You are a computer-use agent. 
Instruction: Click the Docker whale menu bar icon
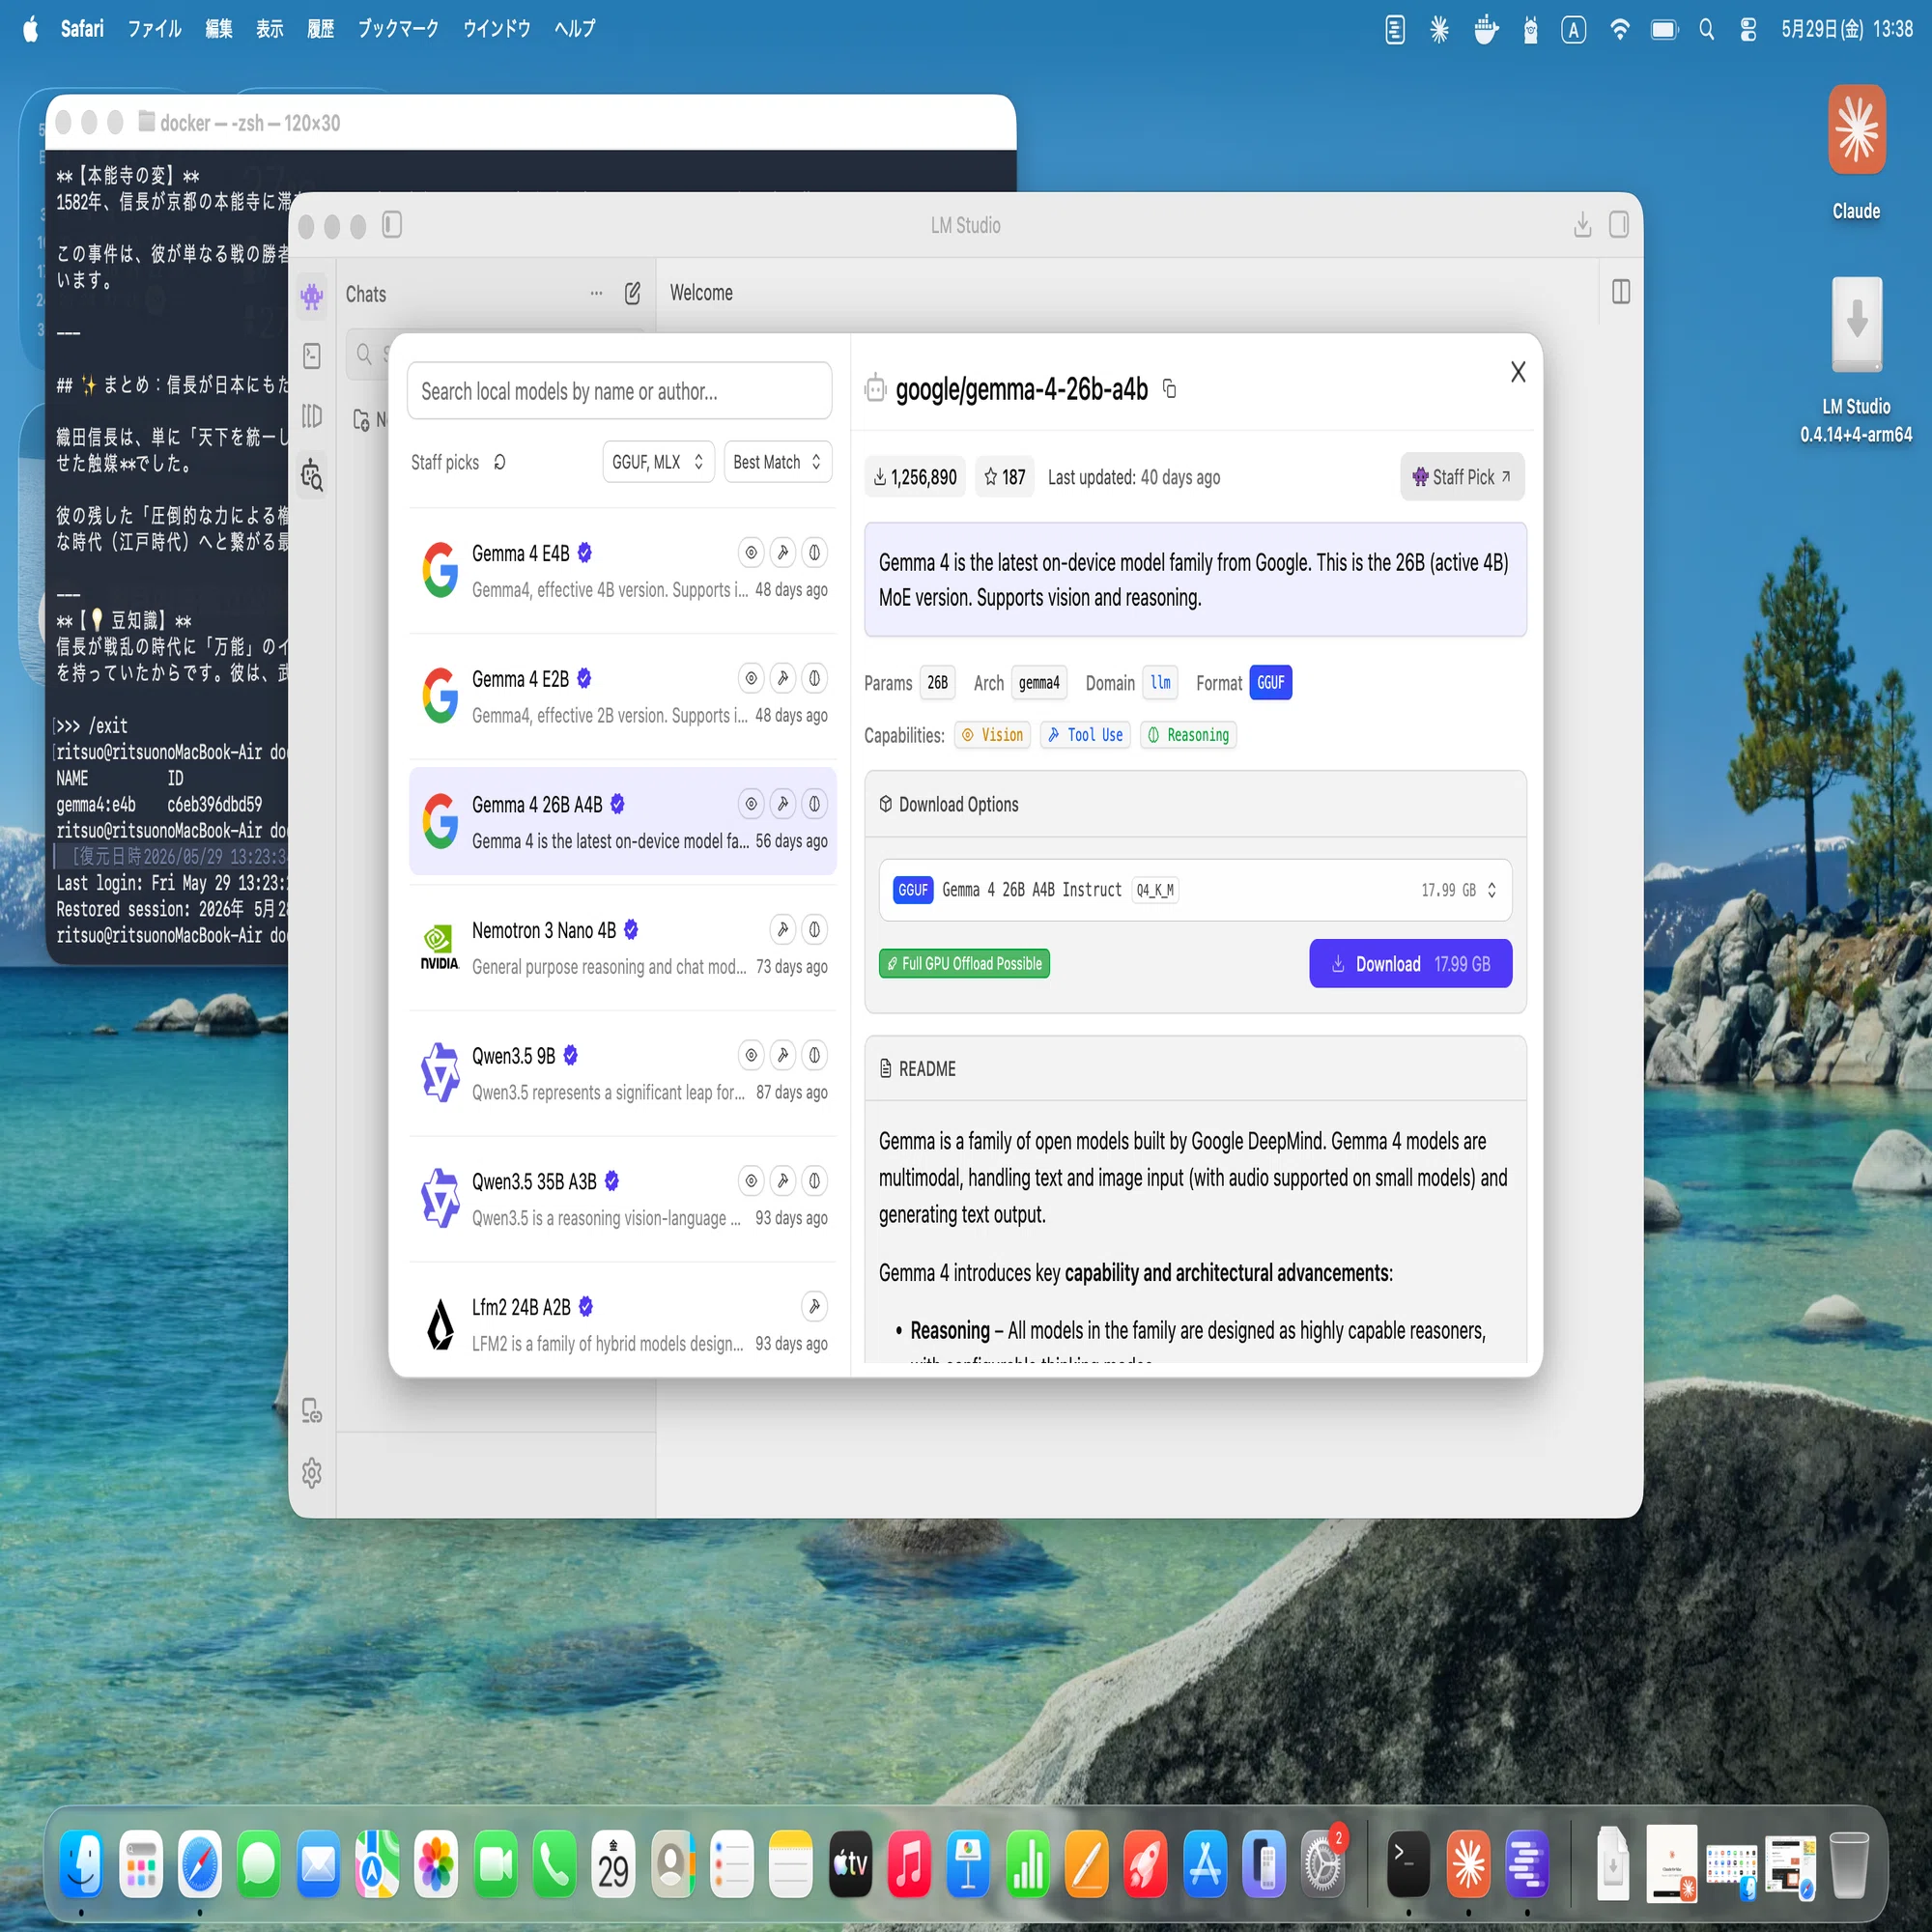[x=1486, y=29]
